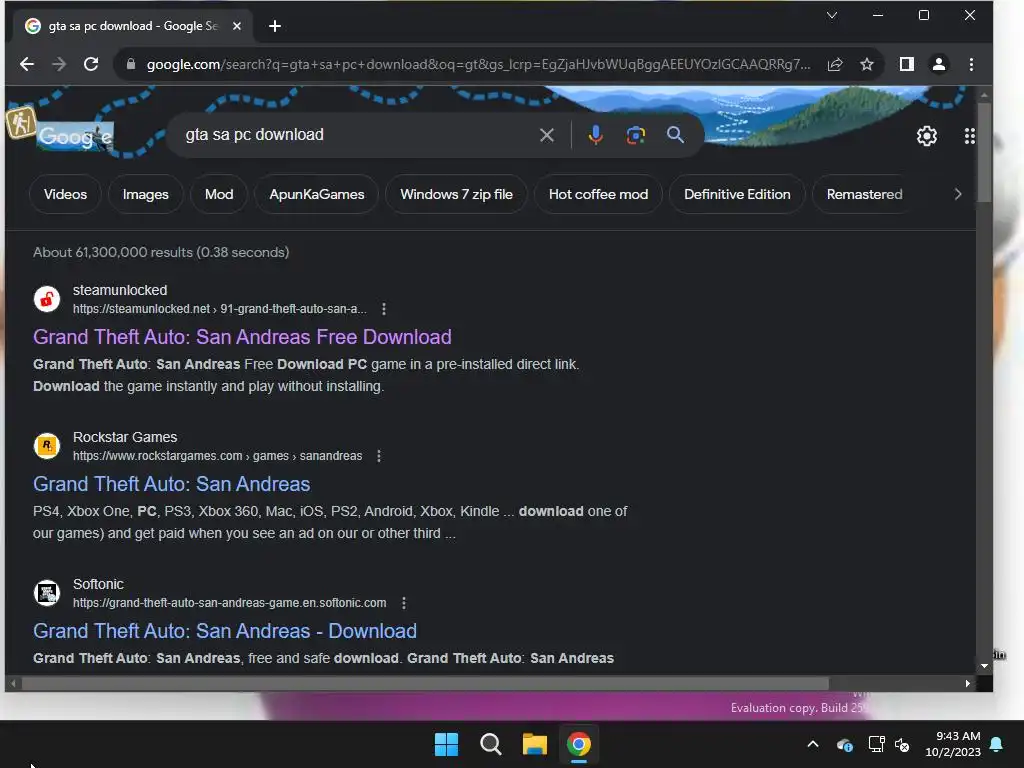Clear the search box text
1024x768 pixels.
547,135
